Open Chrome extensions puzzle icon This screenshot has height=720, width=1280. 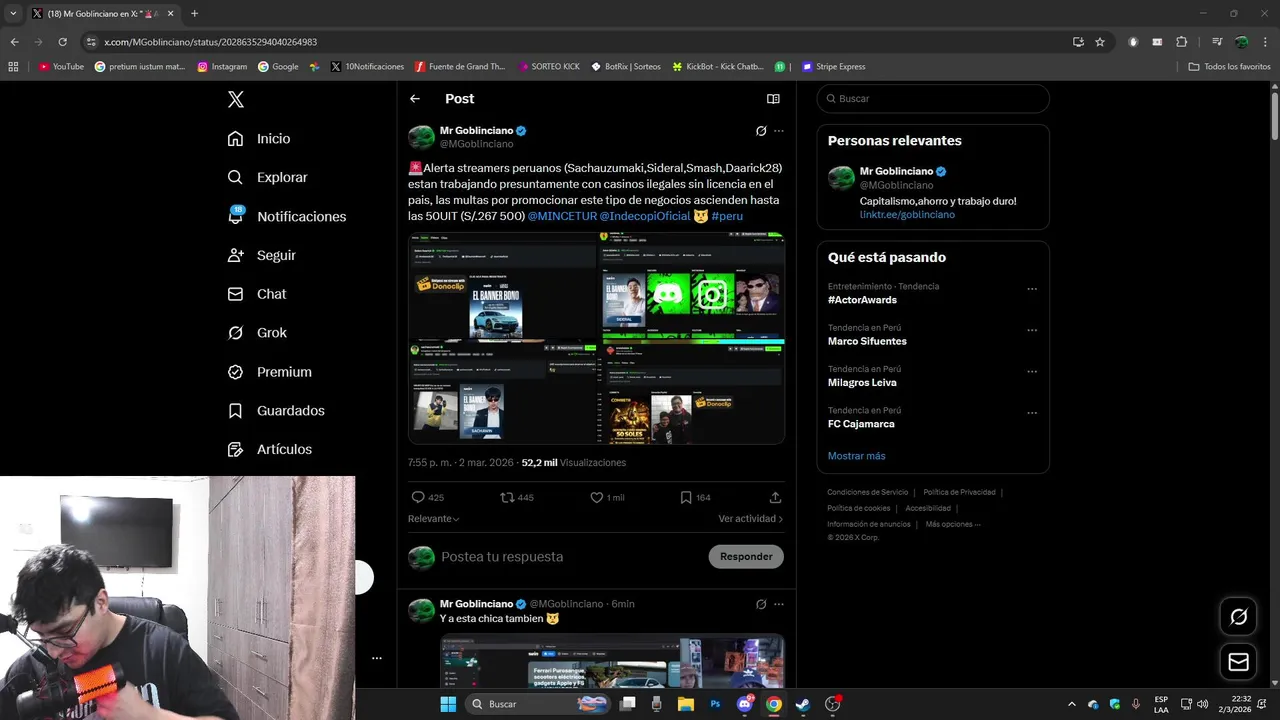pyautogui.click(x=1181, y=42)
